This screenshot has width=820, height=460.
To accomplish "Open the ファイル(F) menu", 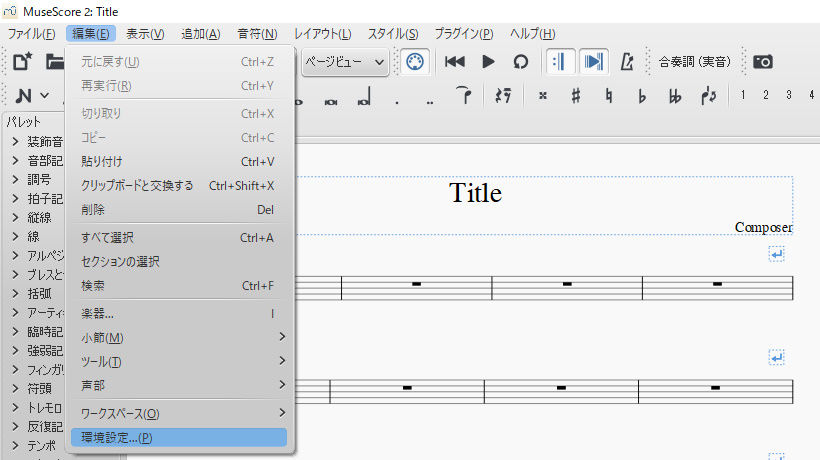I will 31,34.
